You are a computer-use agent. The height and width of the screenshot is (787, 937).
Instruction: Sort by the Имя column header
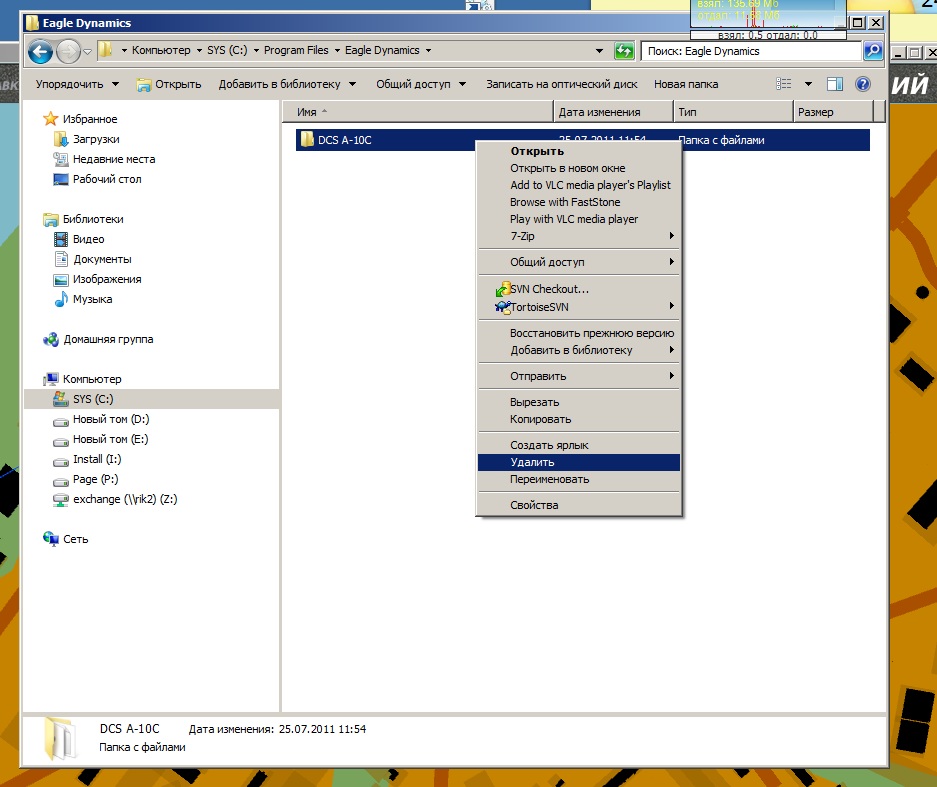coord(418,112)
